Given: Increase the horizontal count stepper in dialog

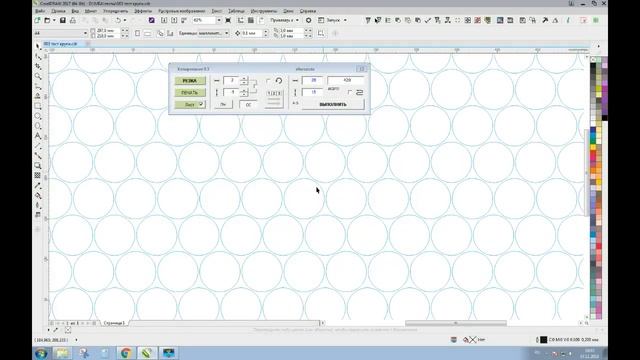Looking at the screenshot, I should [x=244, y=78].
